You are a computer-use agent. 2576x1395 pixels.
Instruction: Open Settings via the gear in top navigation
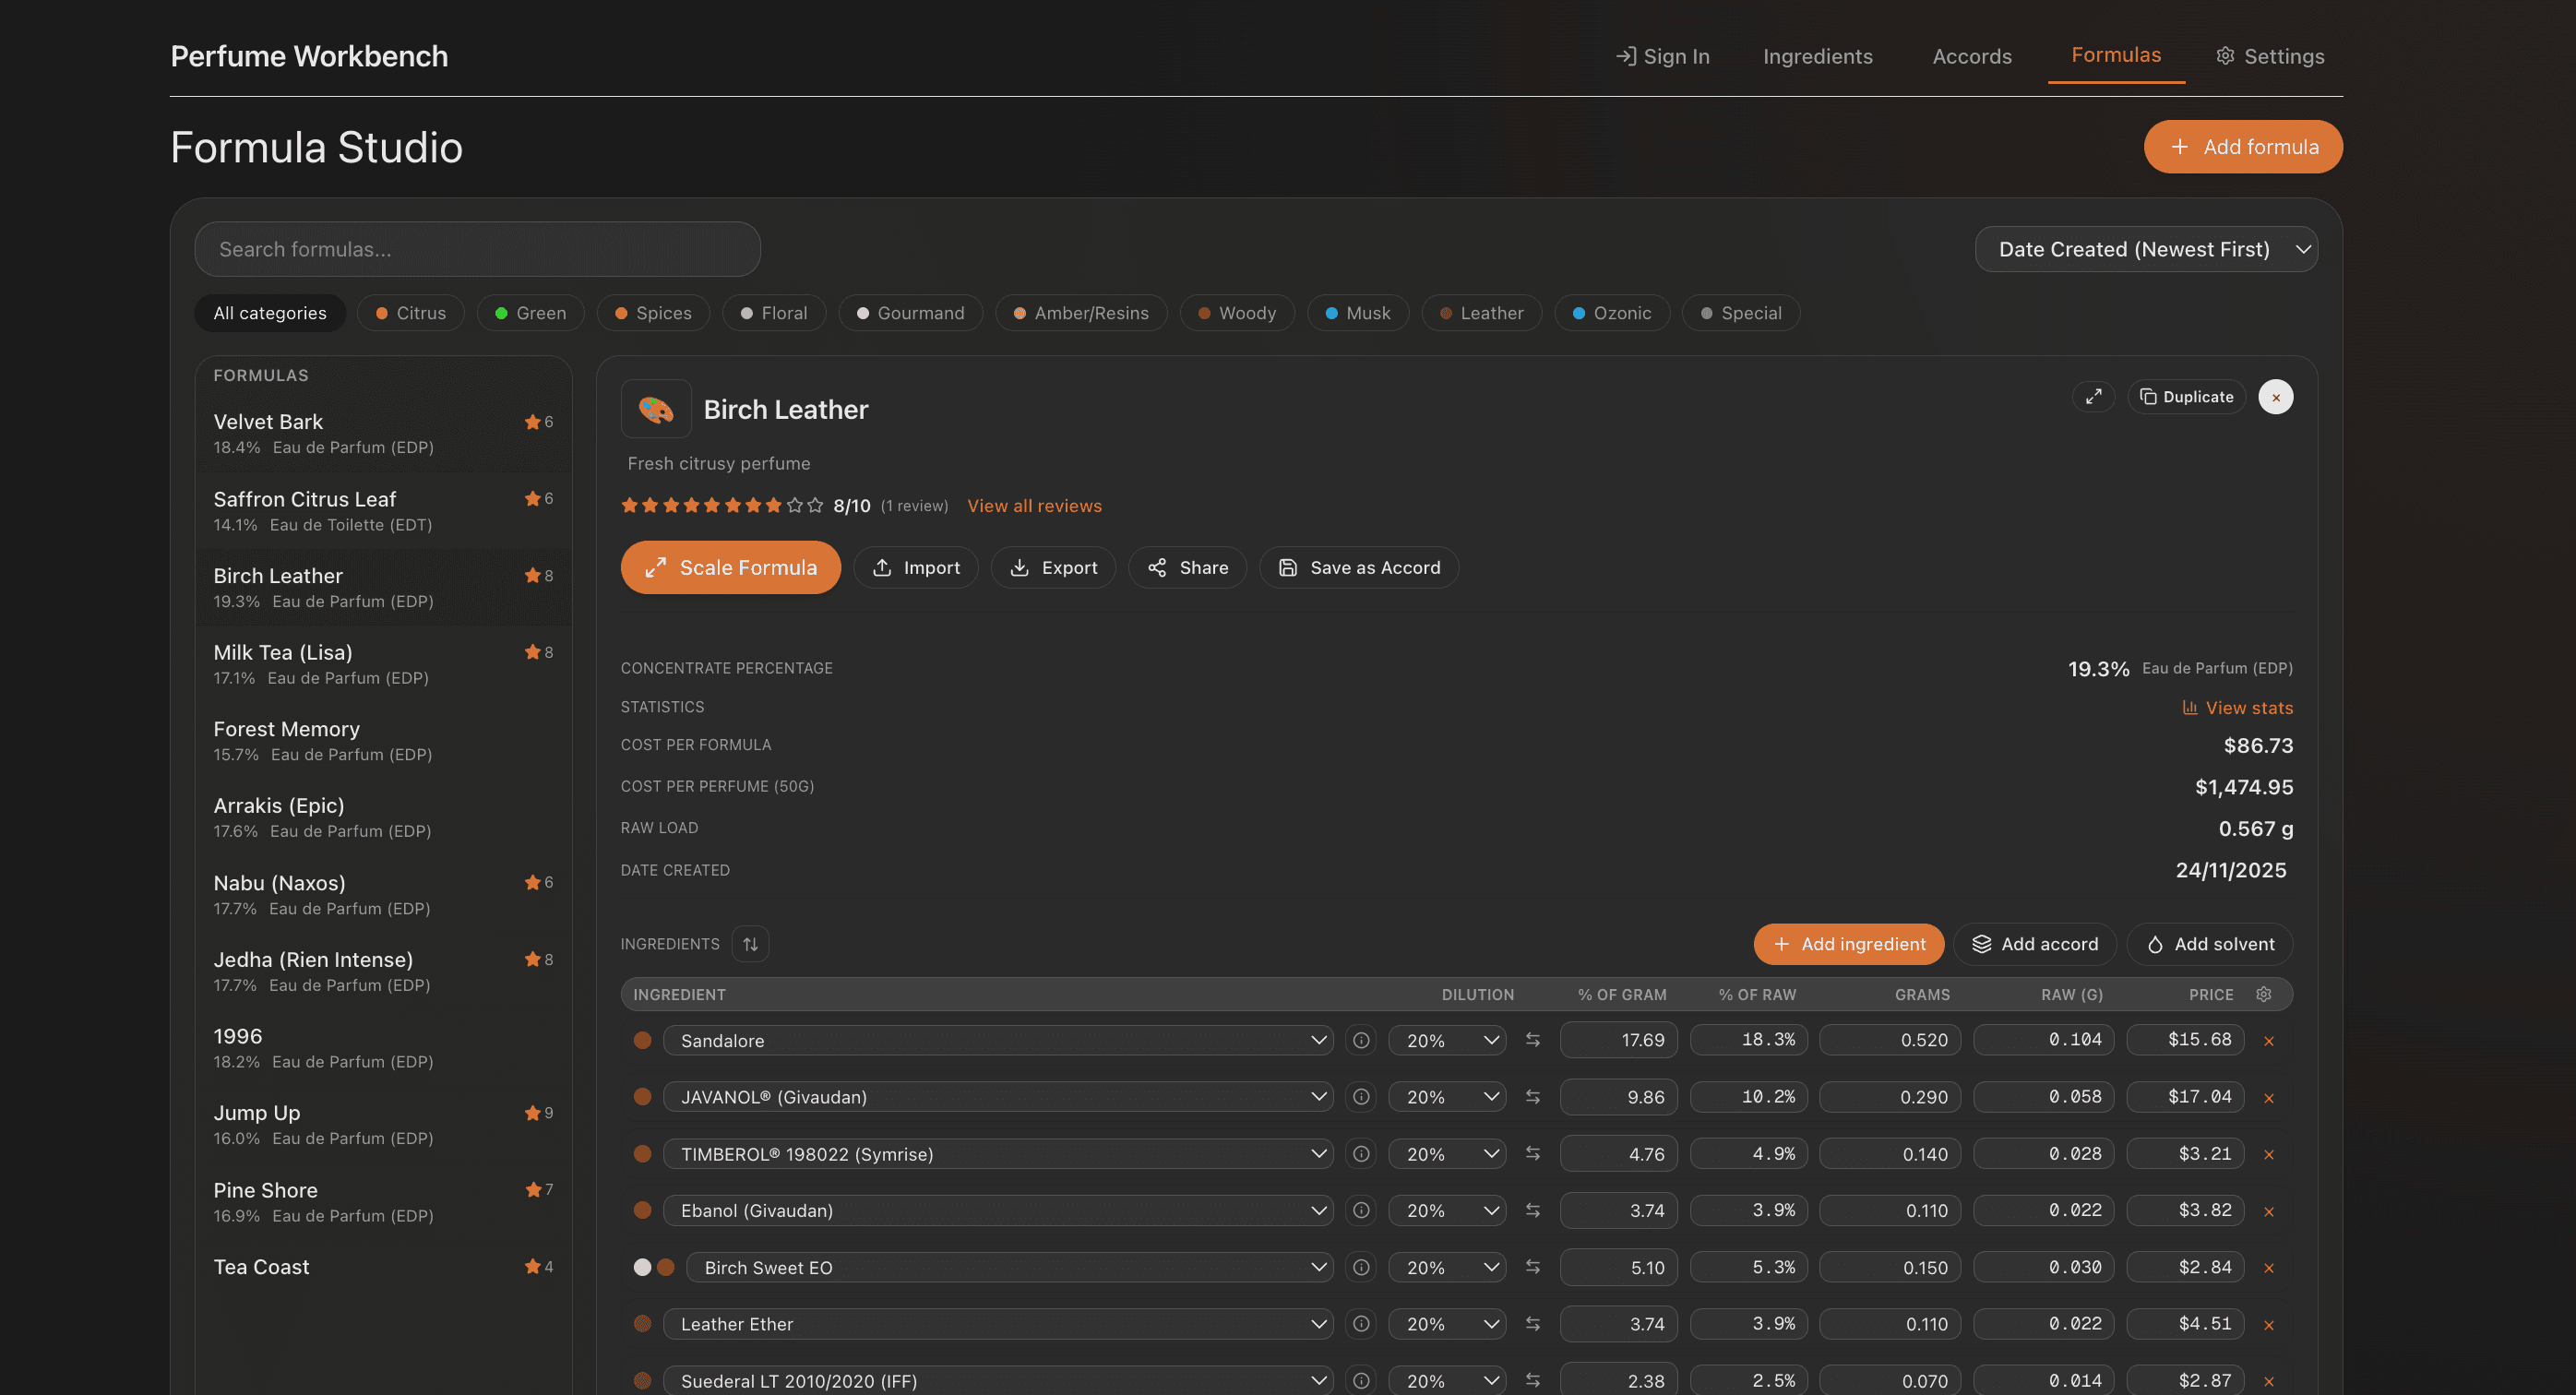2269,56
